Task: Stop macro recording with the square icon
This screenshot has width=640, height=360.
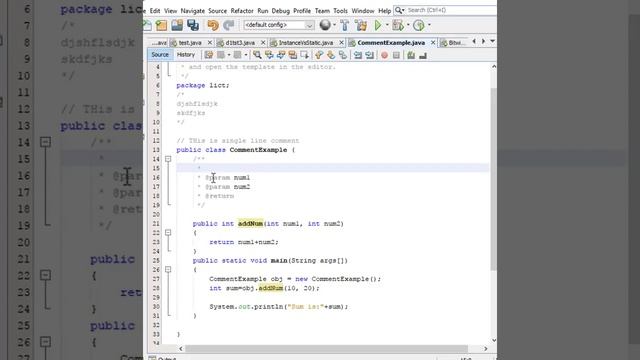Action: click(x=396, y=55)
